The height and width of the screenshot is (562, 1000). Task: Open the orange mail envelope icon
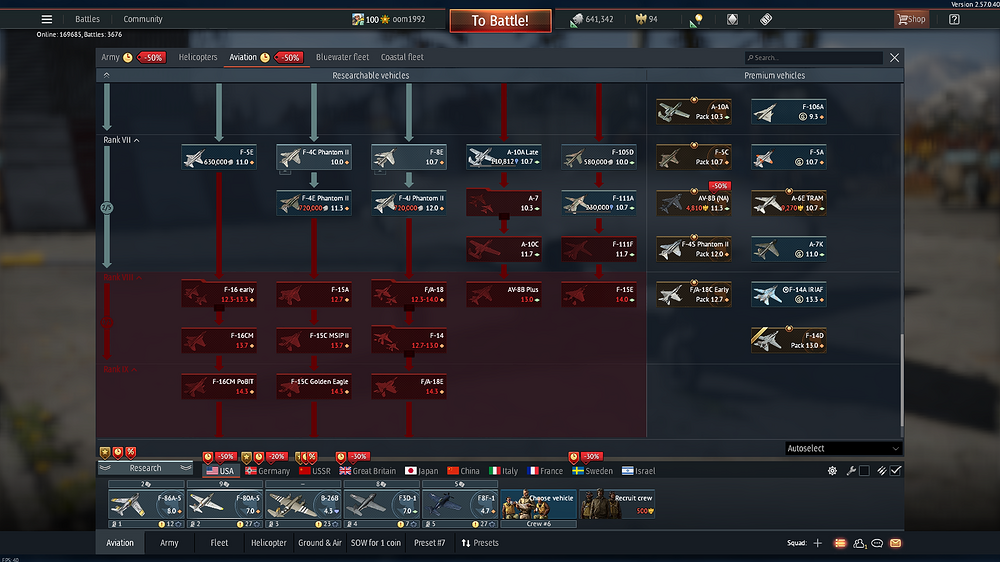[x=895, y=543]
